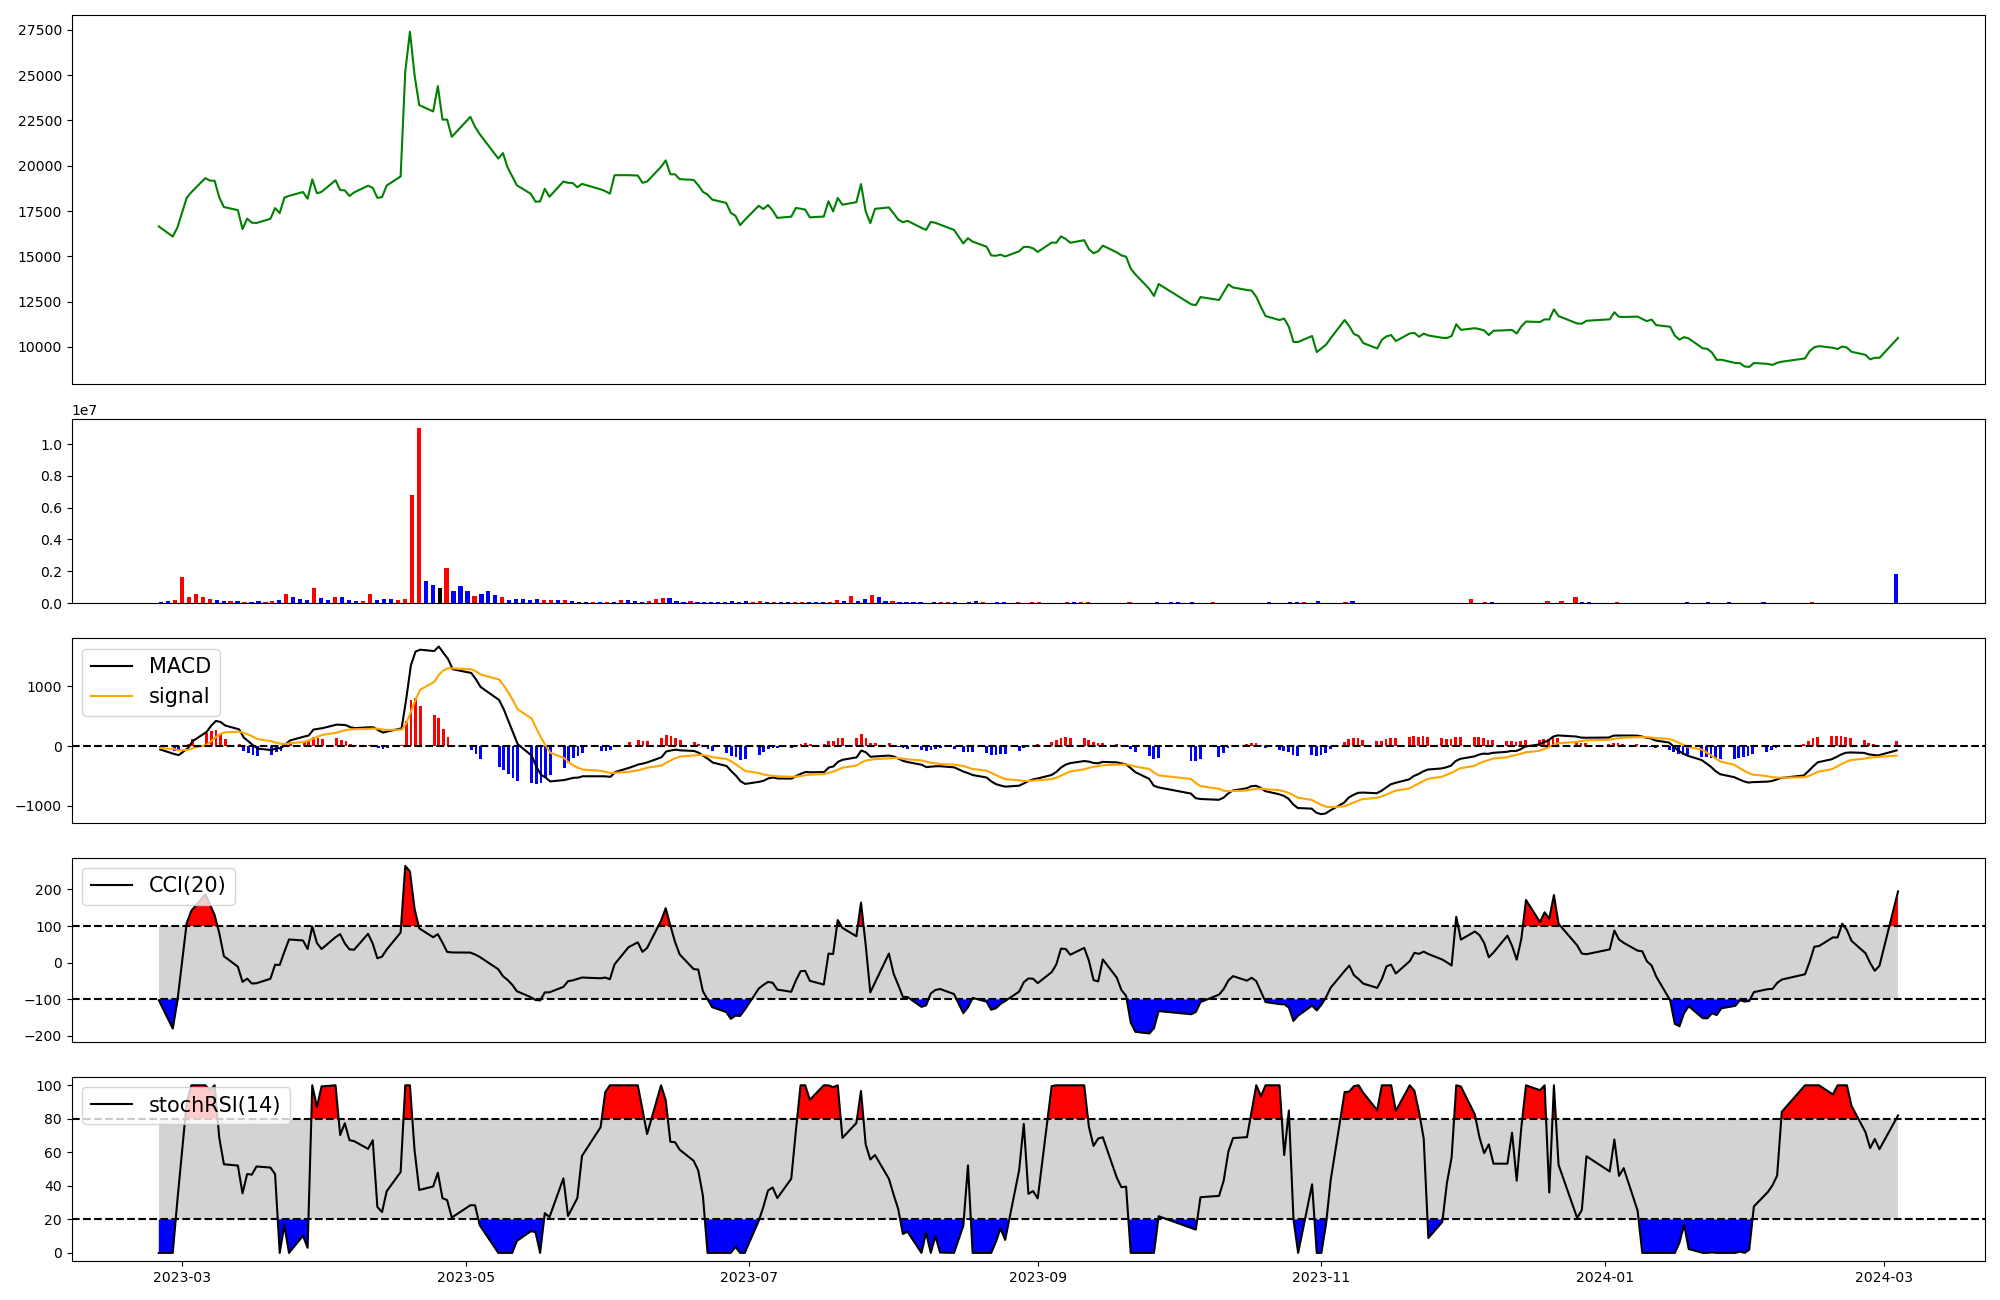Viewport: 2000px width, 1300px height.
Task: Click the 2023-11 x-axis date label
Action: (x=1321, y=1277)
